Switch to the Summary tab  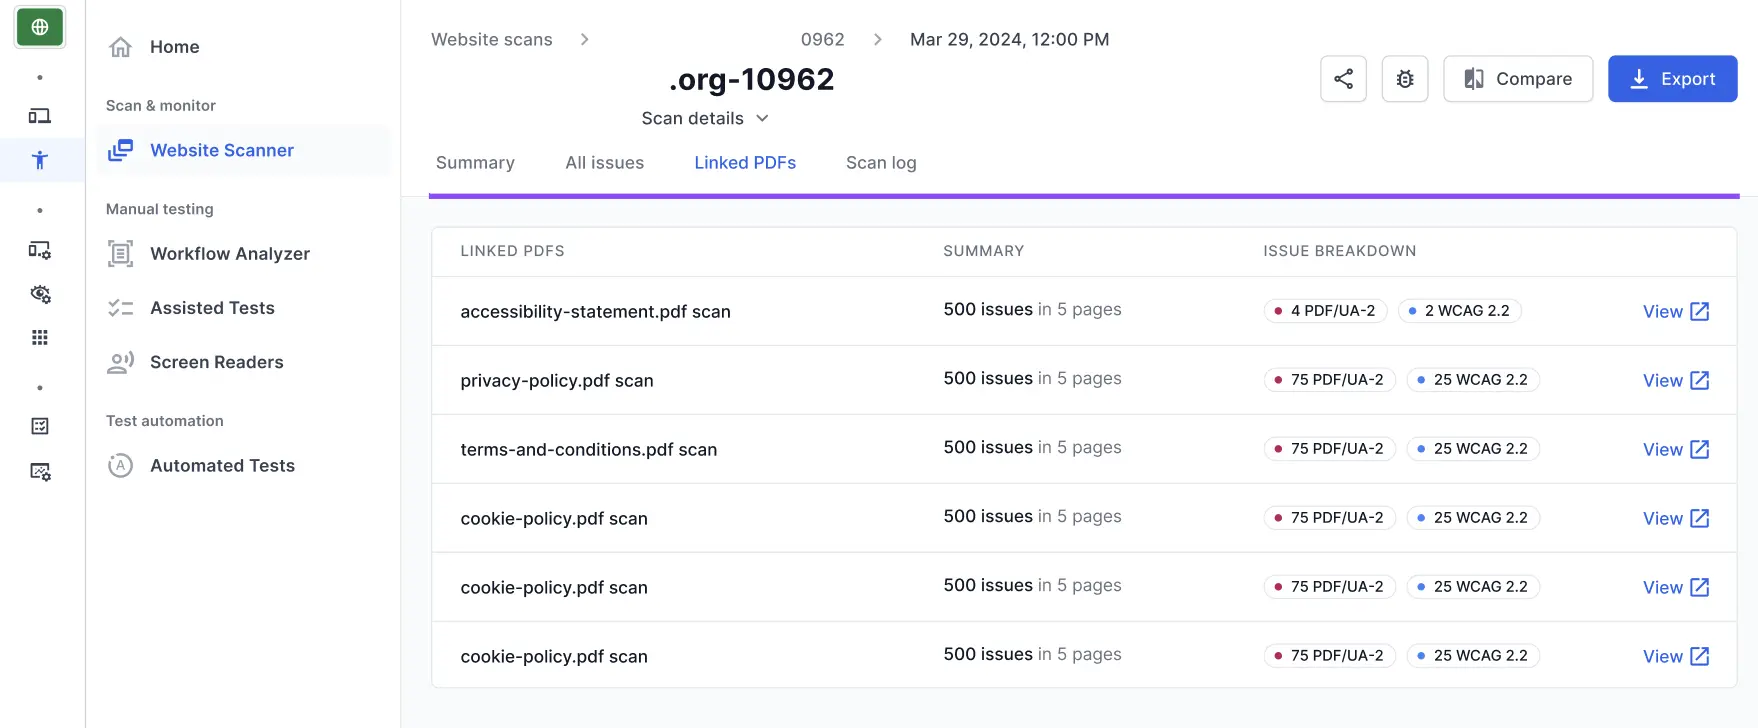475,163
